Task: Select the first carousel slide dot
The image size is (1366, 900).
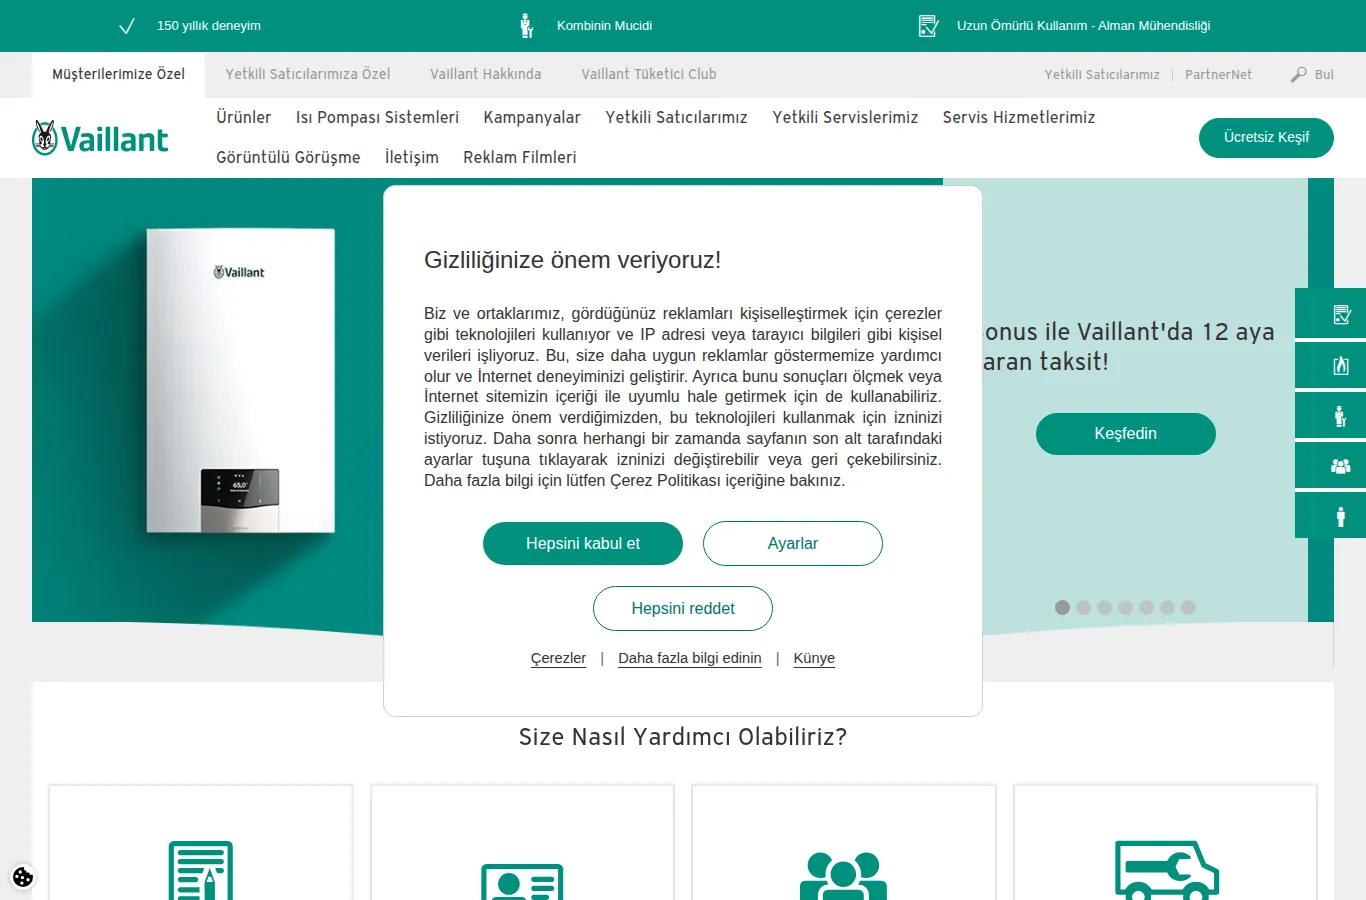Action: 1062,607
